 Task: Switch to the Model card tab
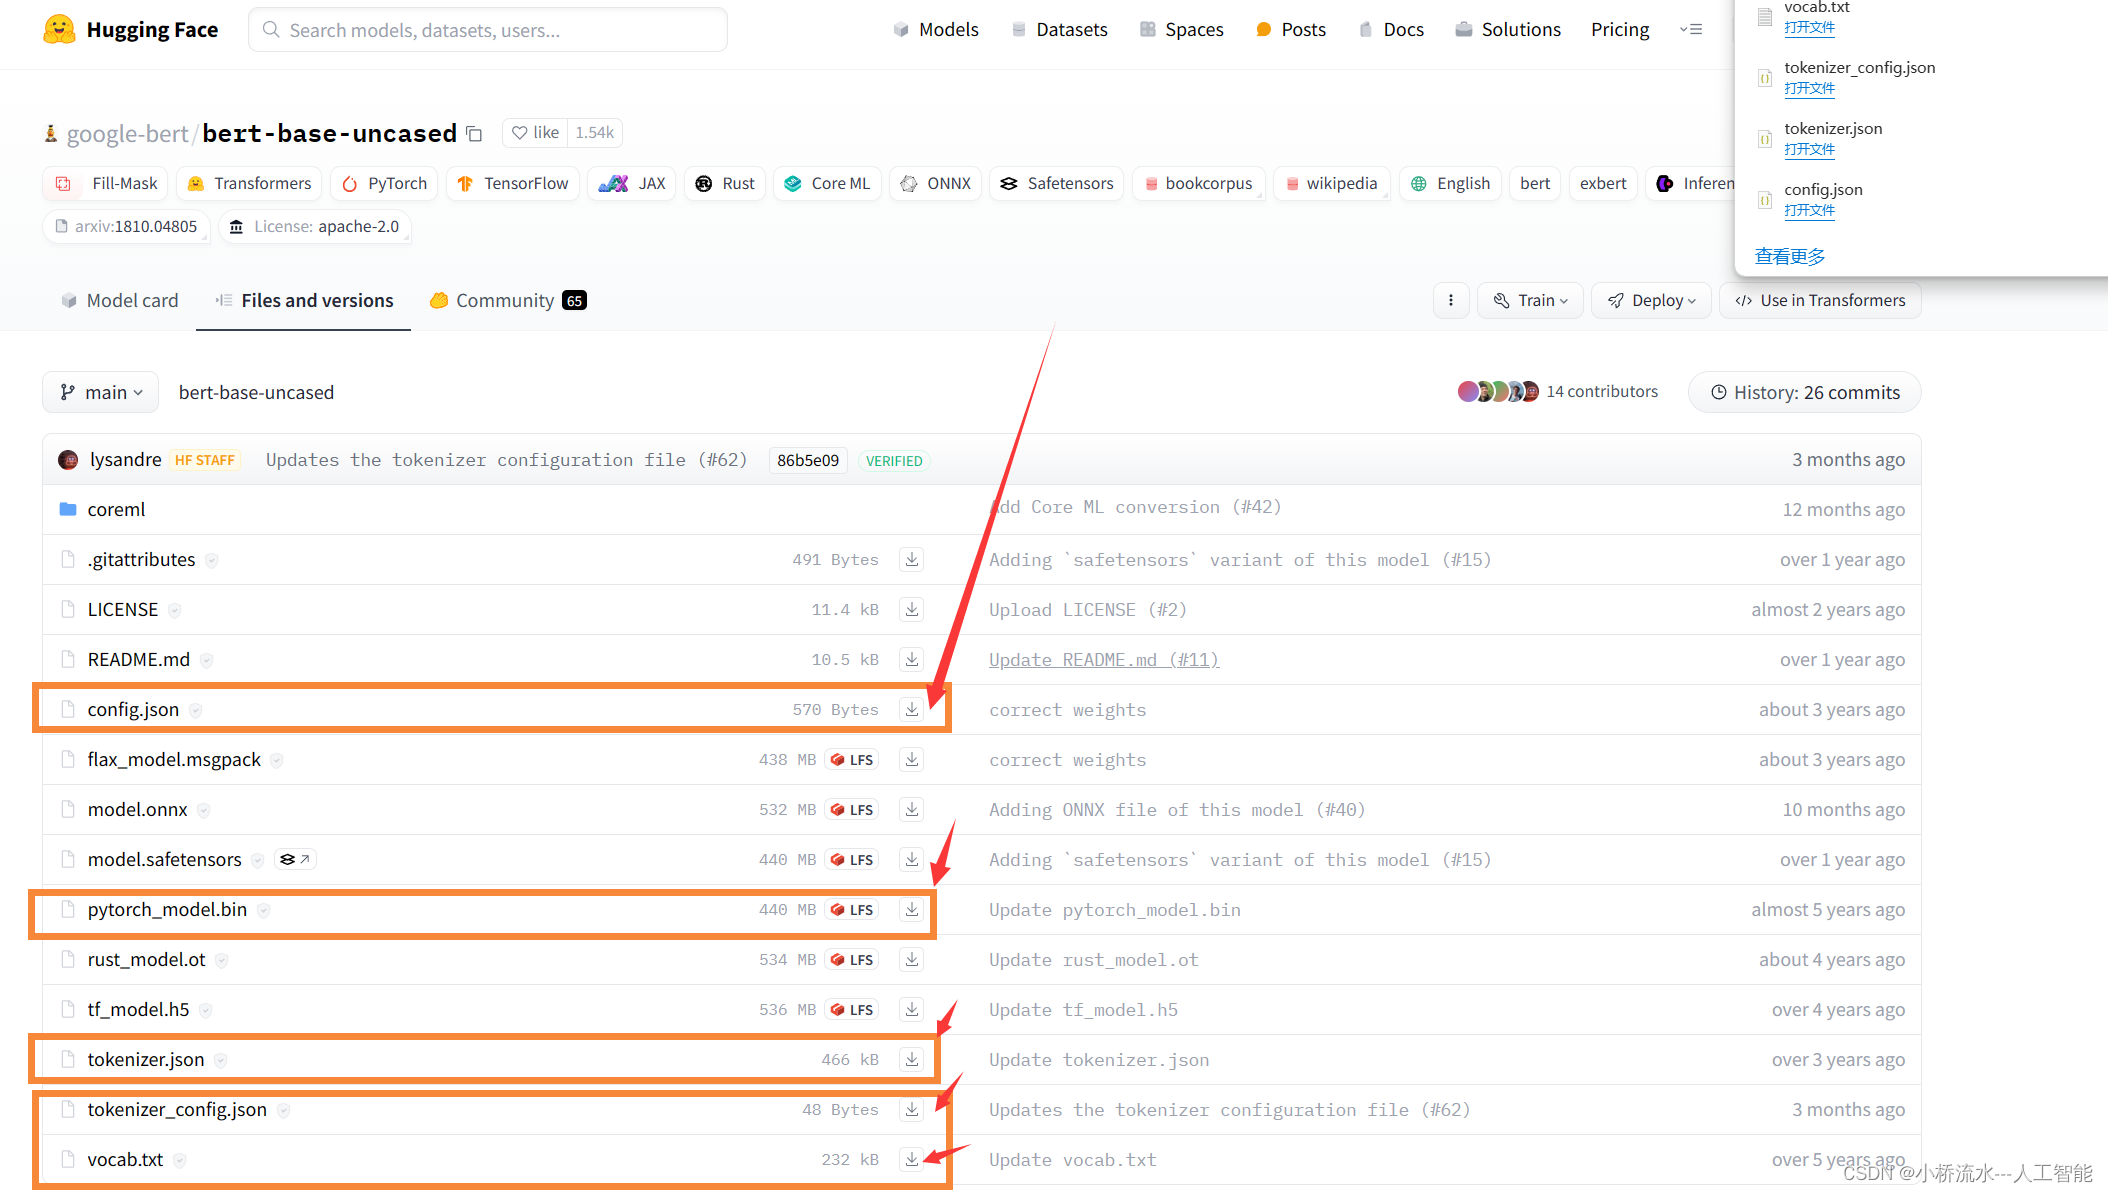pos(120,300)
